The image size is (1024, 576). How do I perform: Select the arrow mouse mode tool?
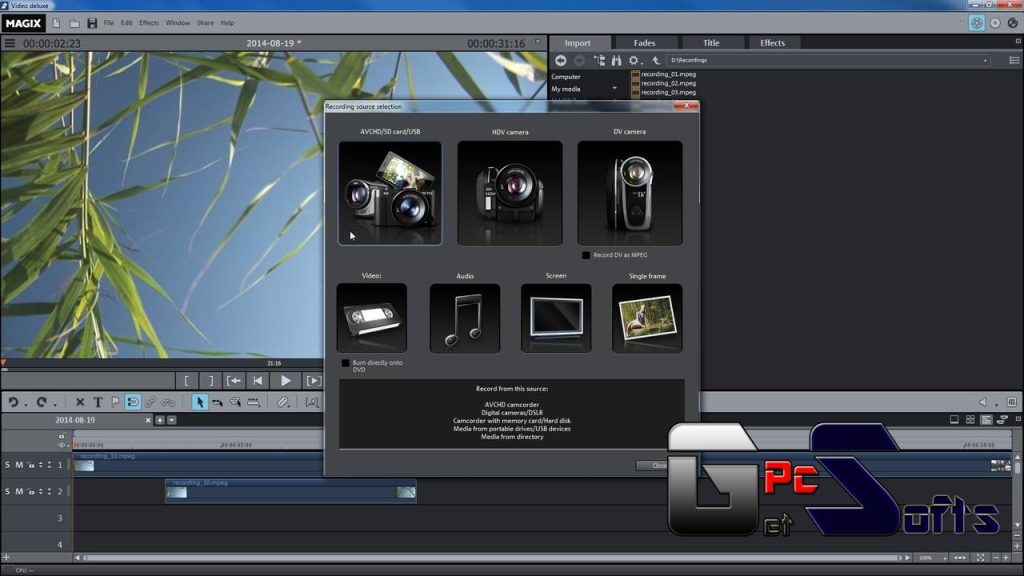pos(200,402)
